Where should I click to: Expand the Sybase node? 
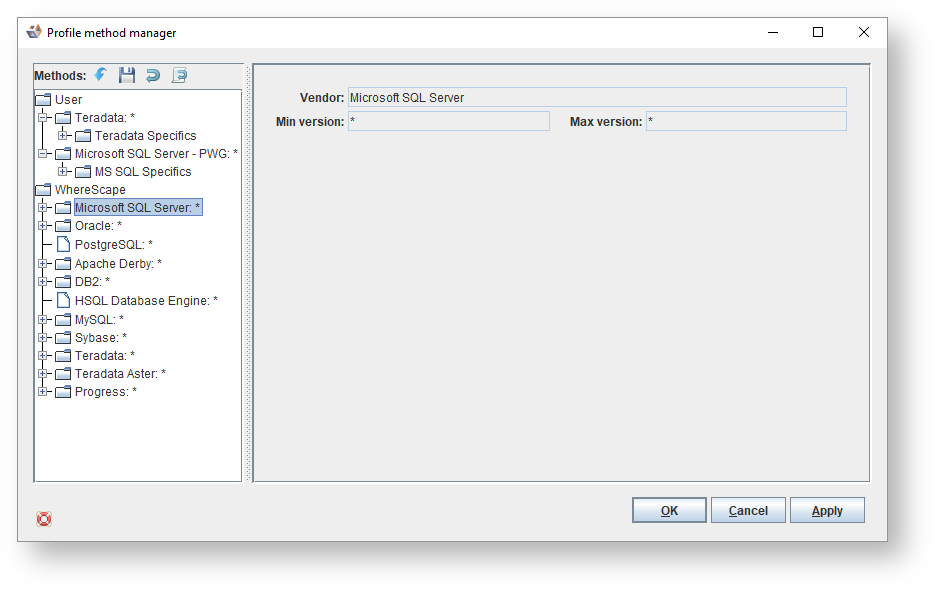tap(43, 337)
